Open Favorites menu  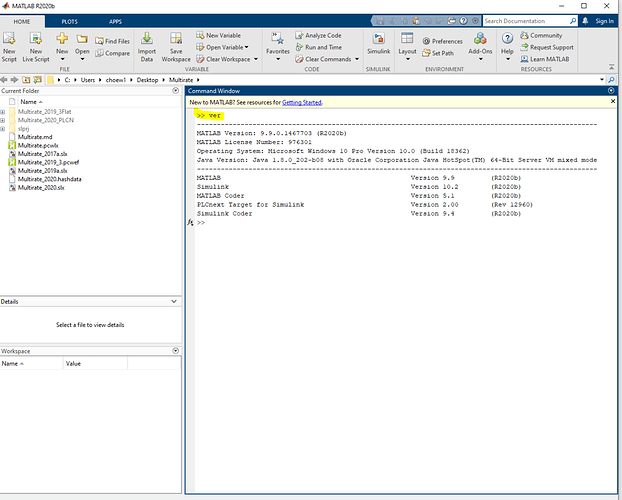coord(278,47)
